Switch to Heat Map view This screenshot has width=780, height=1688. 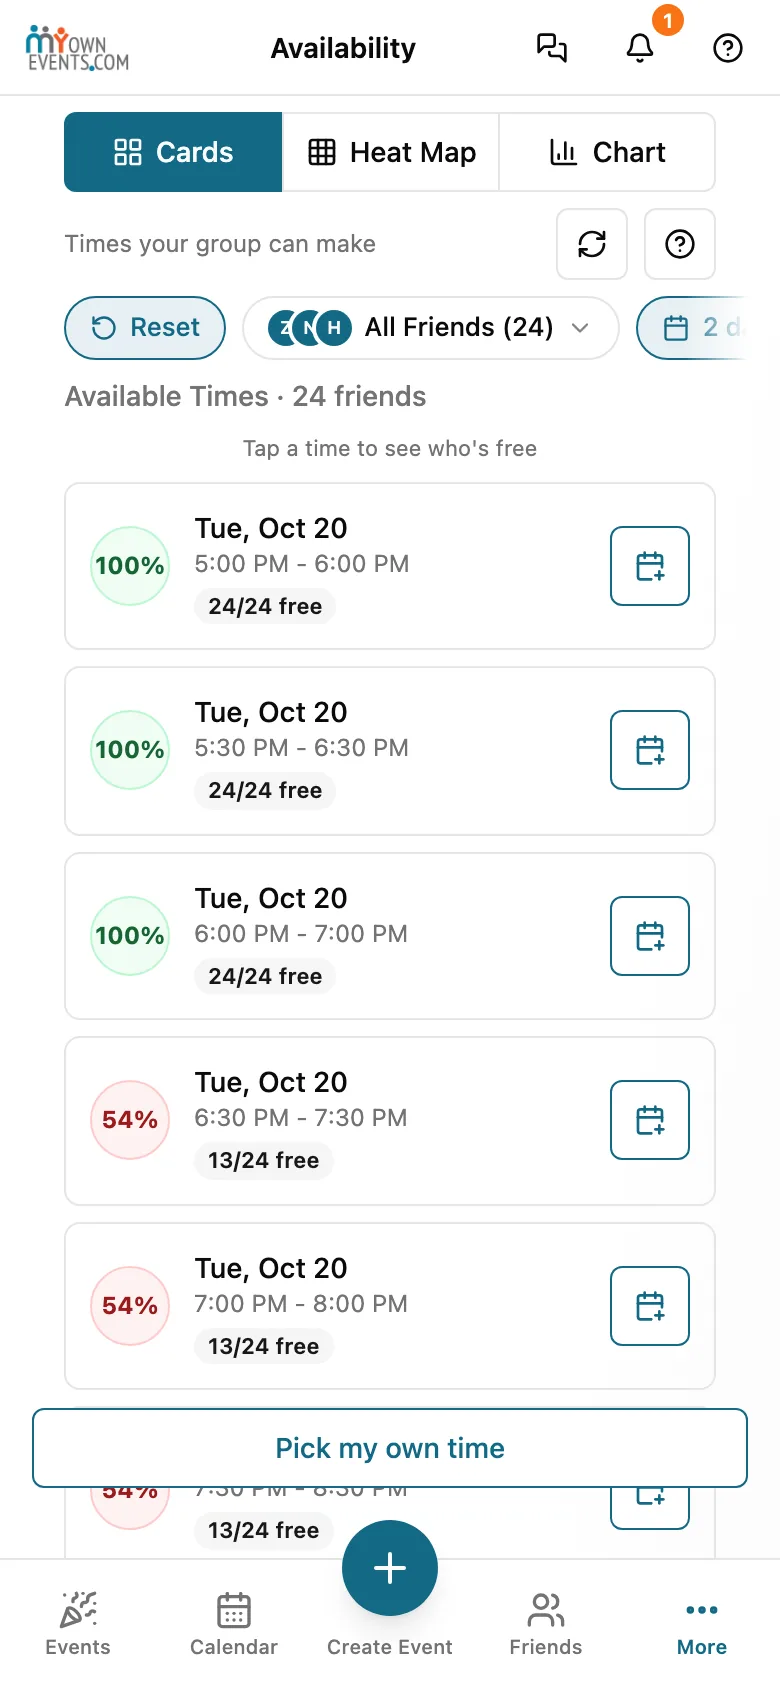[x=391, y=152]
